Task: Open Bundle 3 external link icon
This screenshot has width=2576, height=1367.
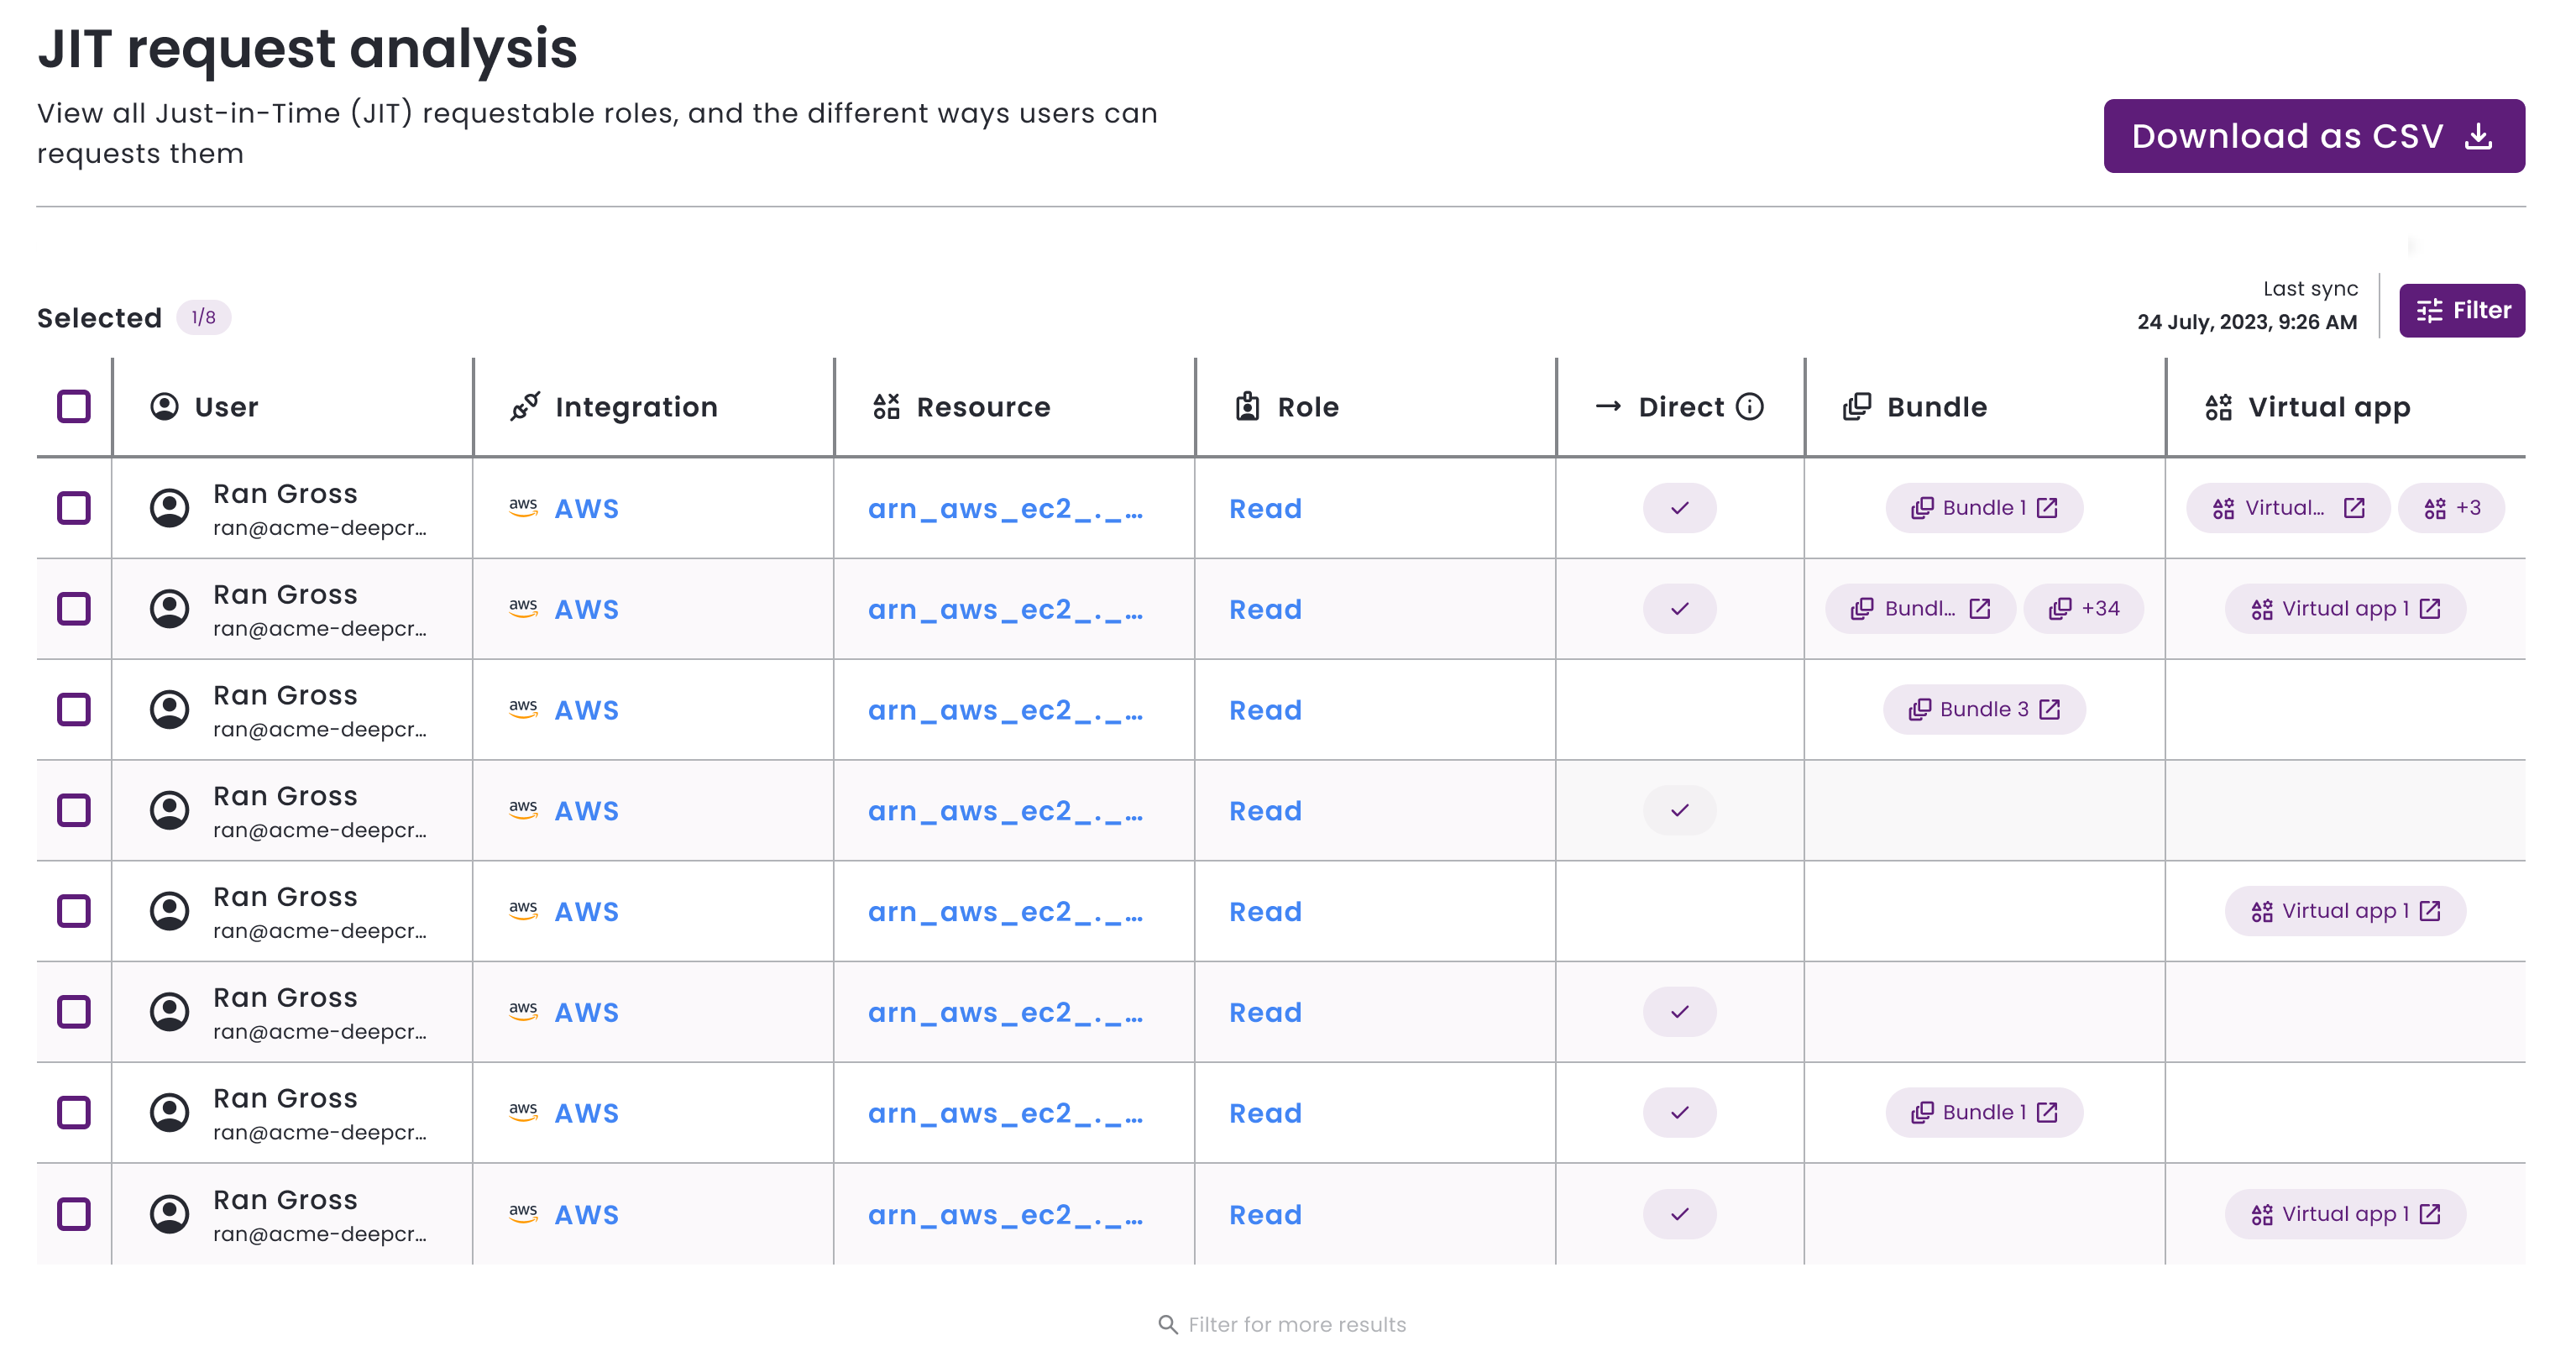Action: pos(2049,710)
